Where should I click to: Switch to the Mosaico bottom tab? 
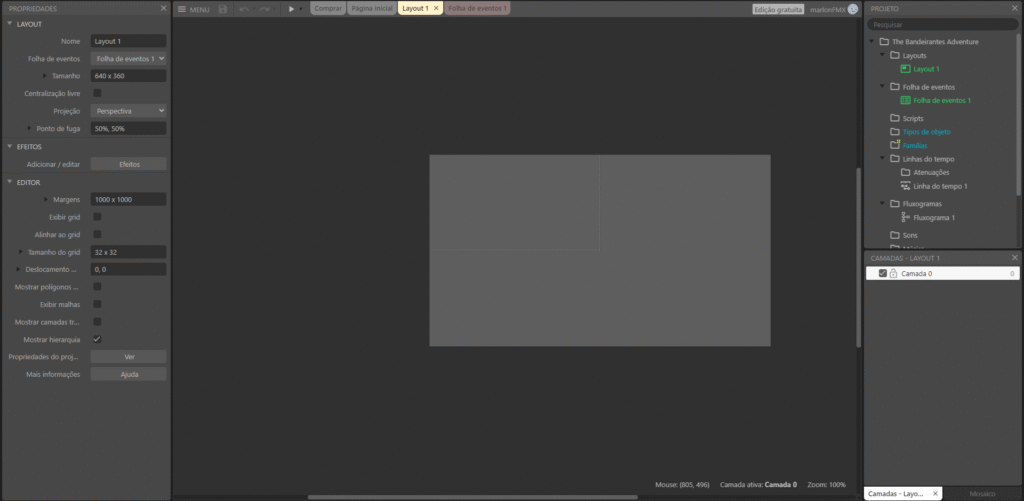tap(982, 494)
